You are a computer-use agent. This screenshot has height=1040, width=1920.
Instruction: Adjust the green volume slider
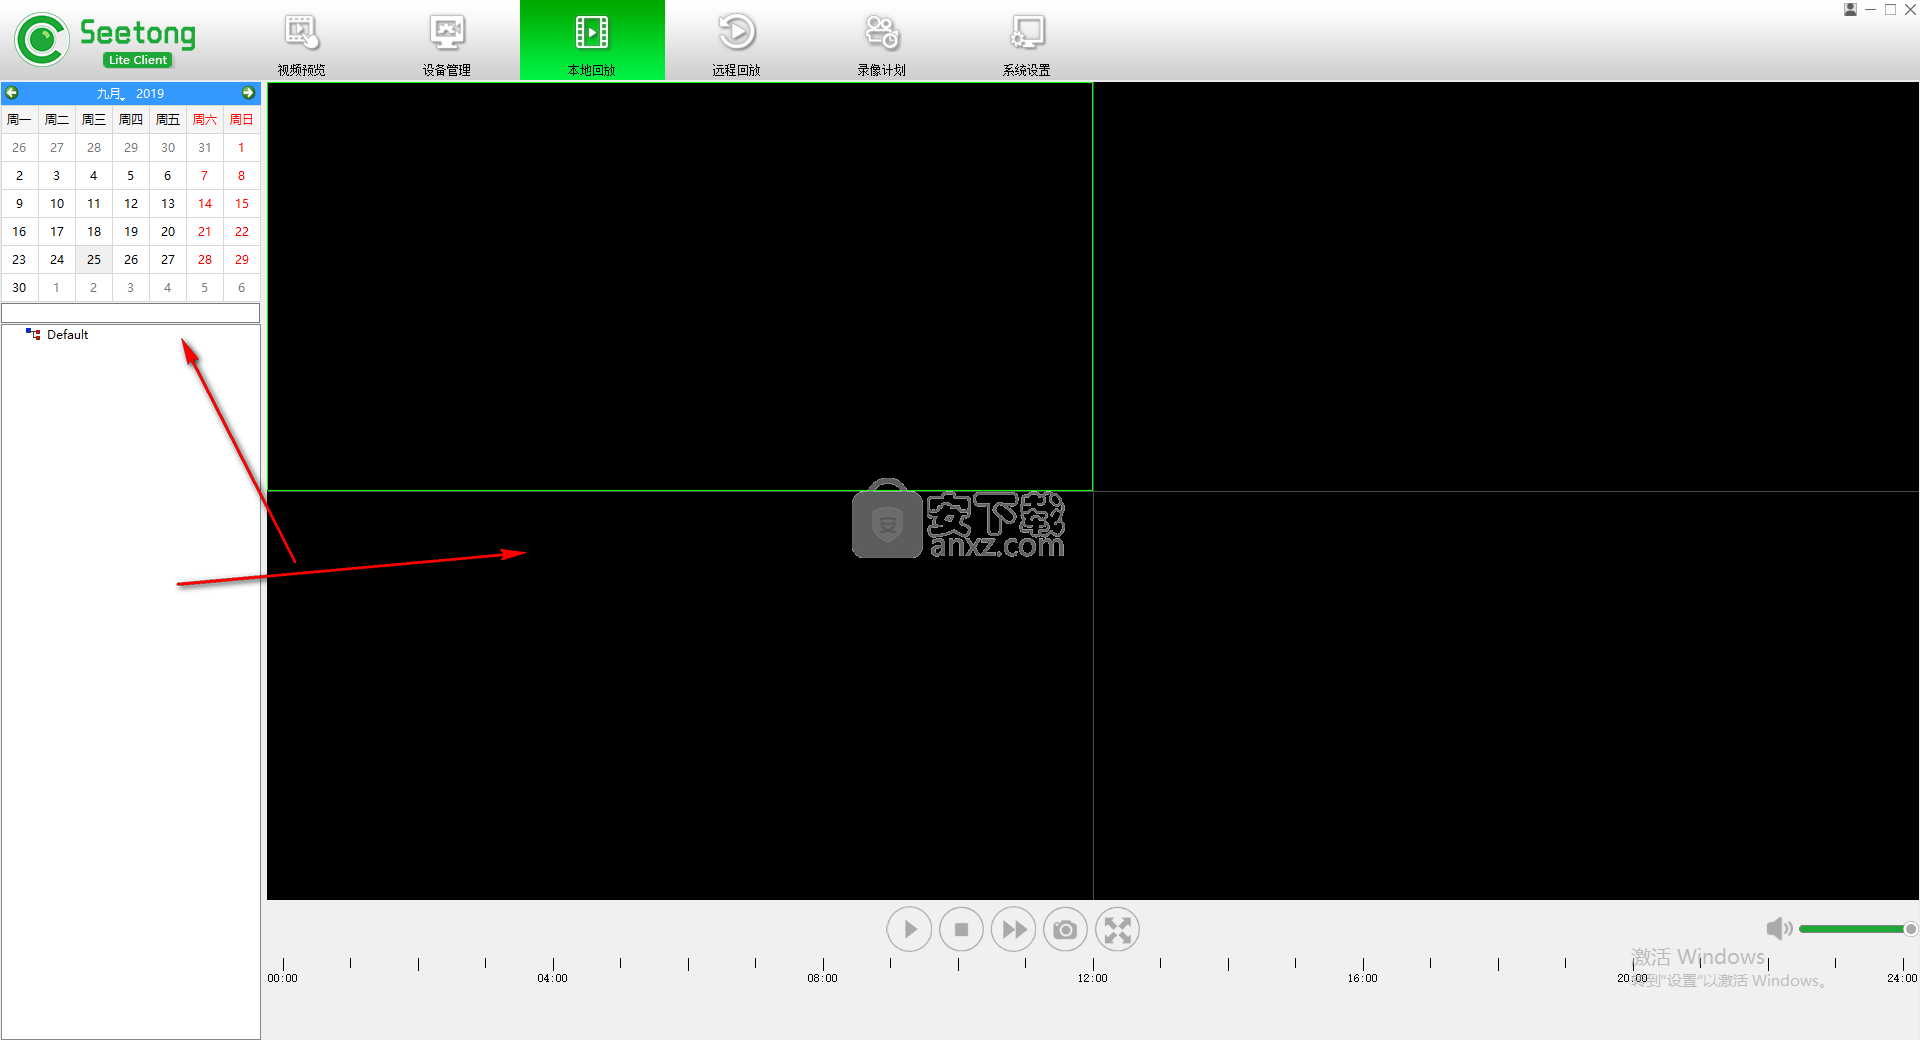point(1856,929)
